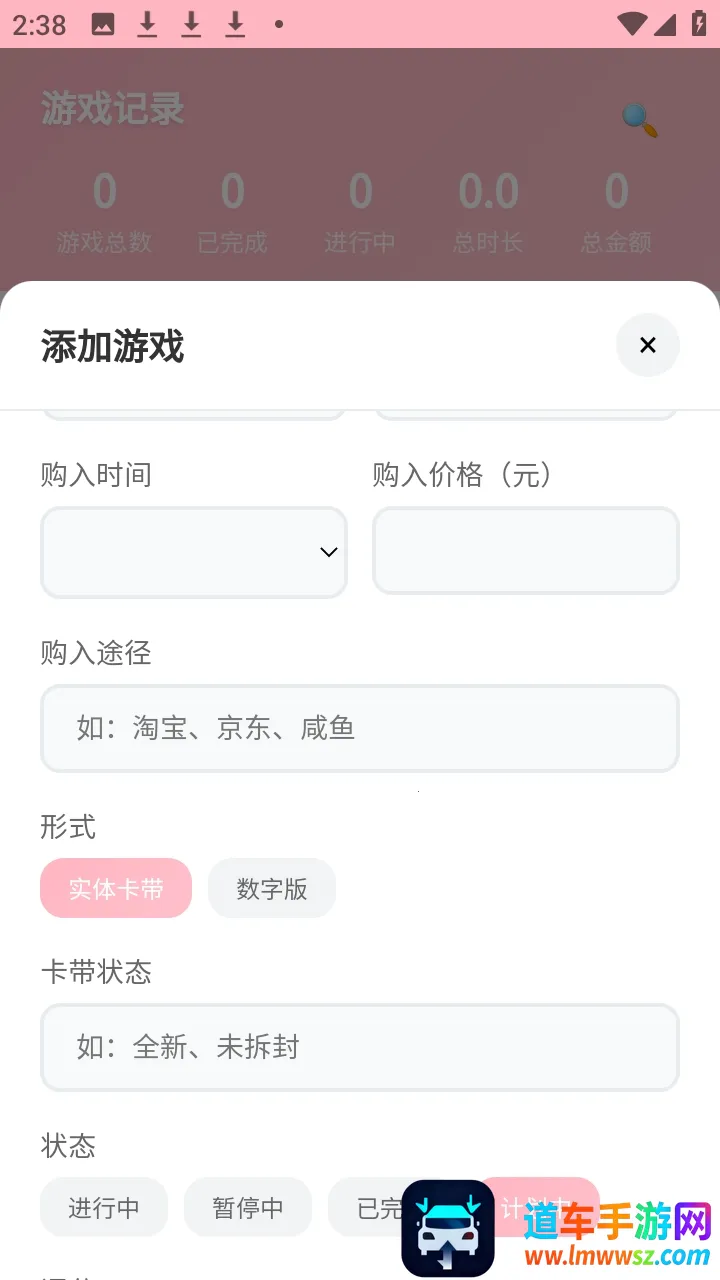720x1280 pixels.
Task: Open the 购入时间 dropdown
Action: click(x=194, y=552)
